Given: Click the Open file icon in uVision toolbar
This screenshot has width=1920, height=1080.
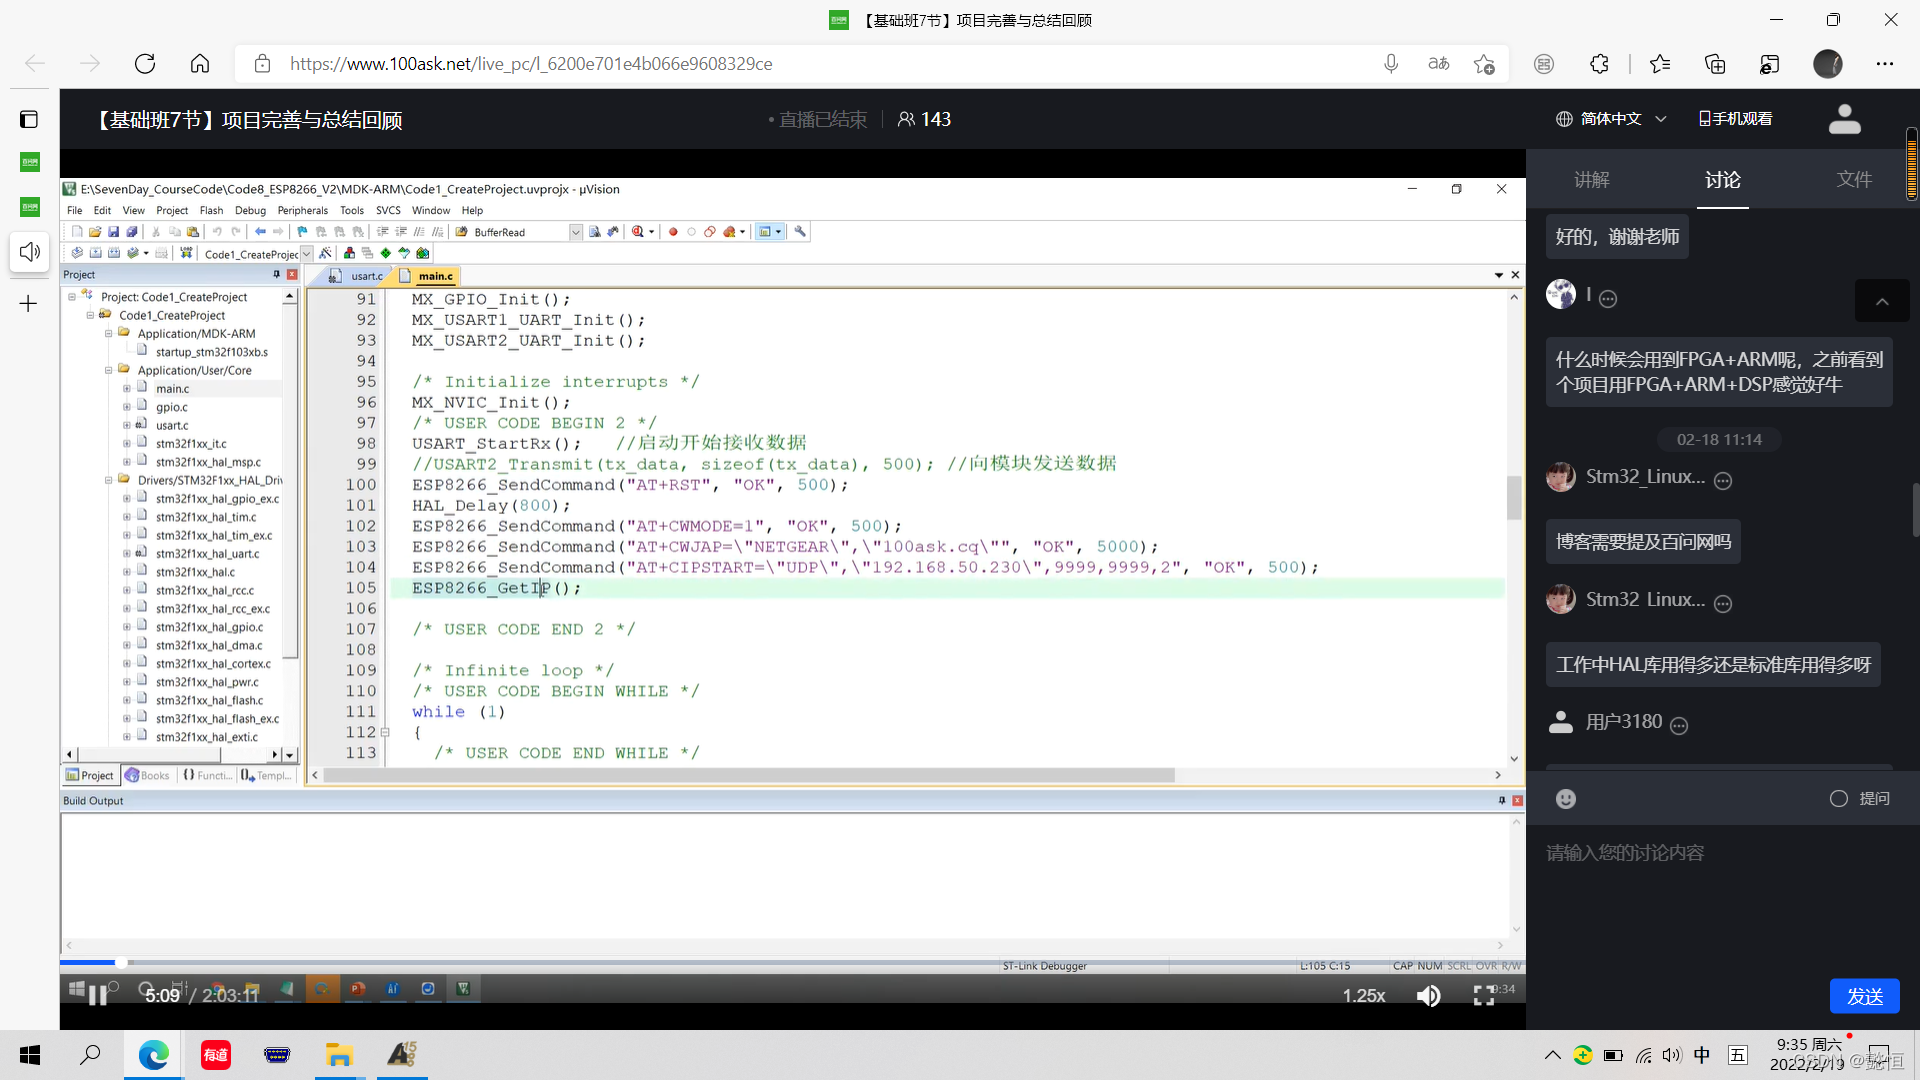Looking at the screenshot, I should click(x=95, y=232).
